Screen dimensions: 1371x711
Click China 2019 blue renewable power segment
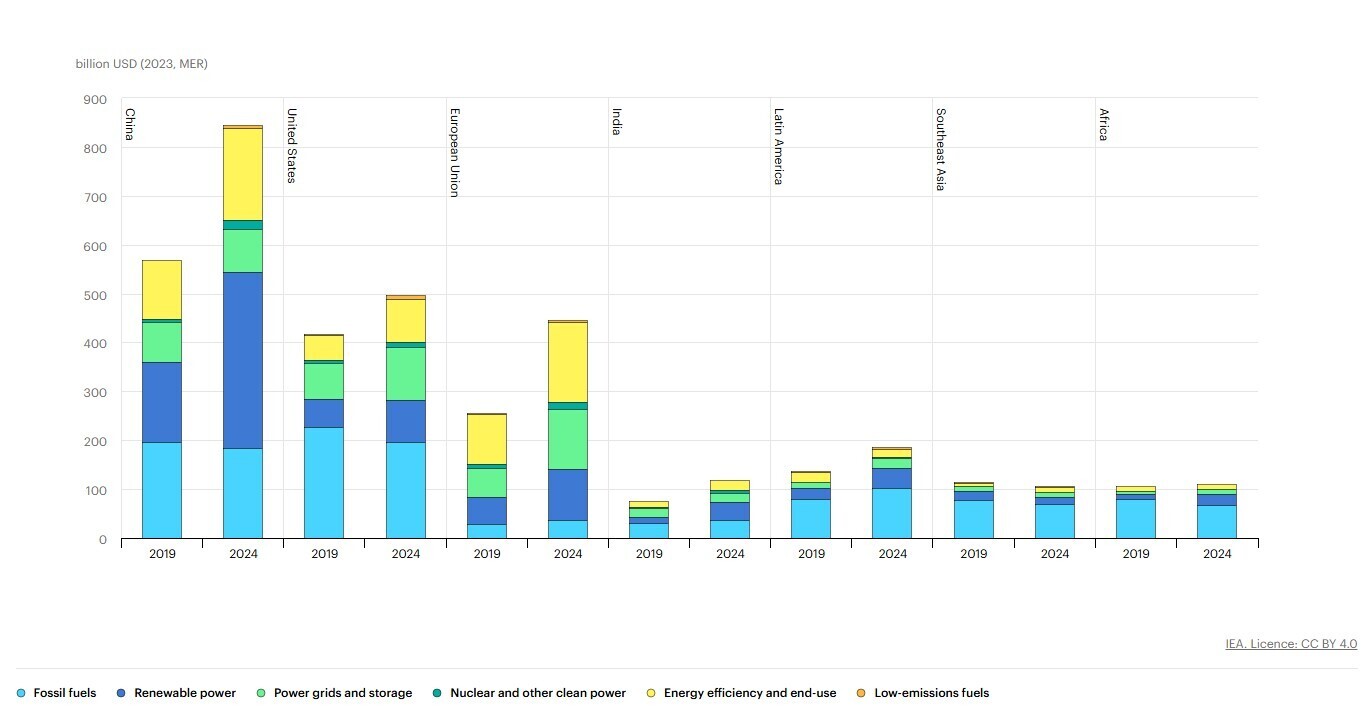[162, 402]
